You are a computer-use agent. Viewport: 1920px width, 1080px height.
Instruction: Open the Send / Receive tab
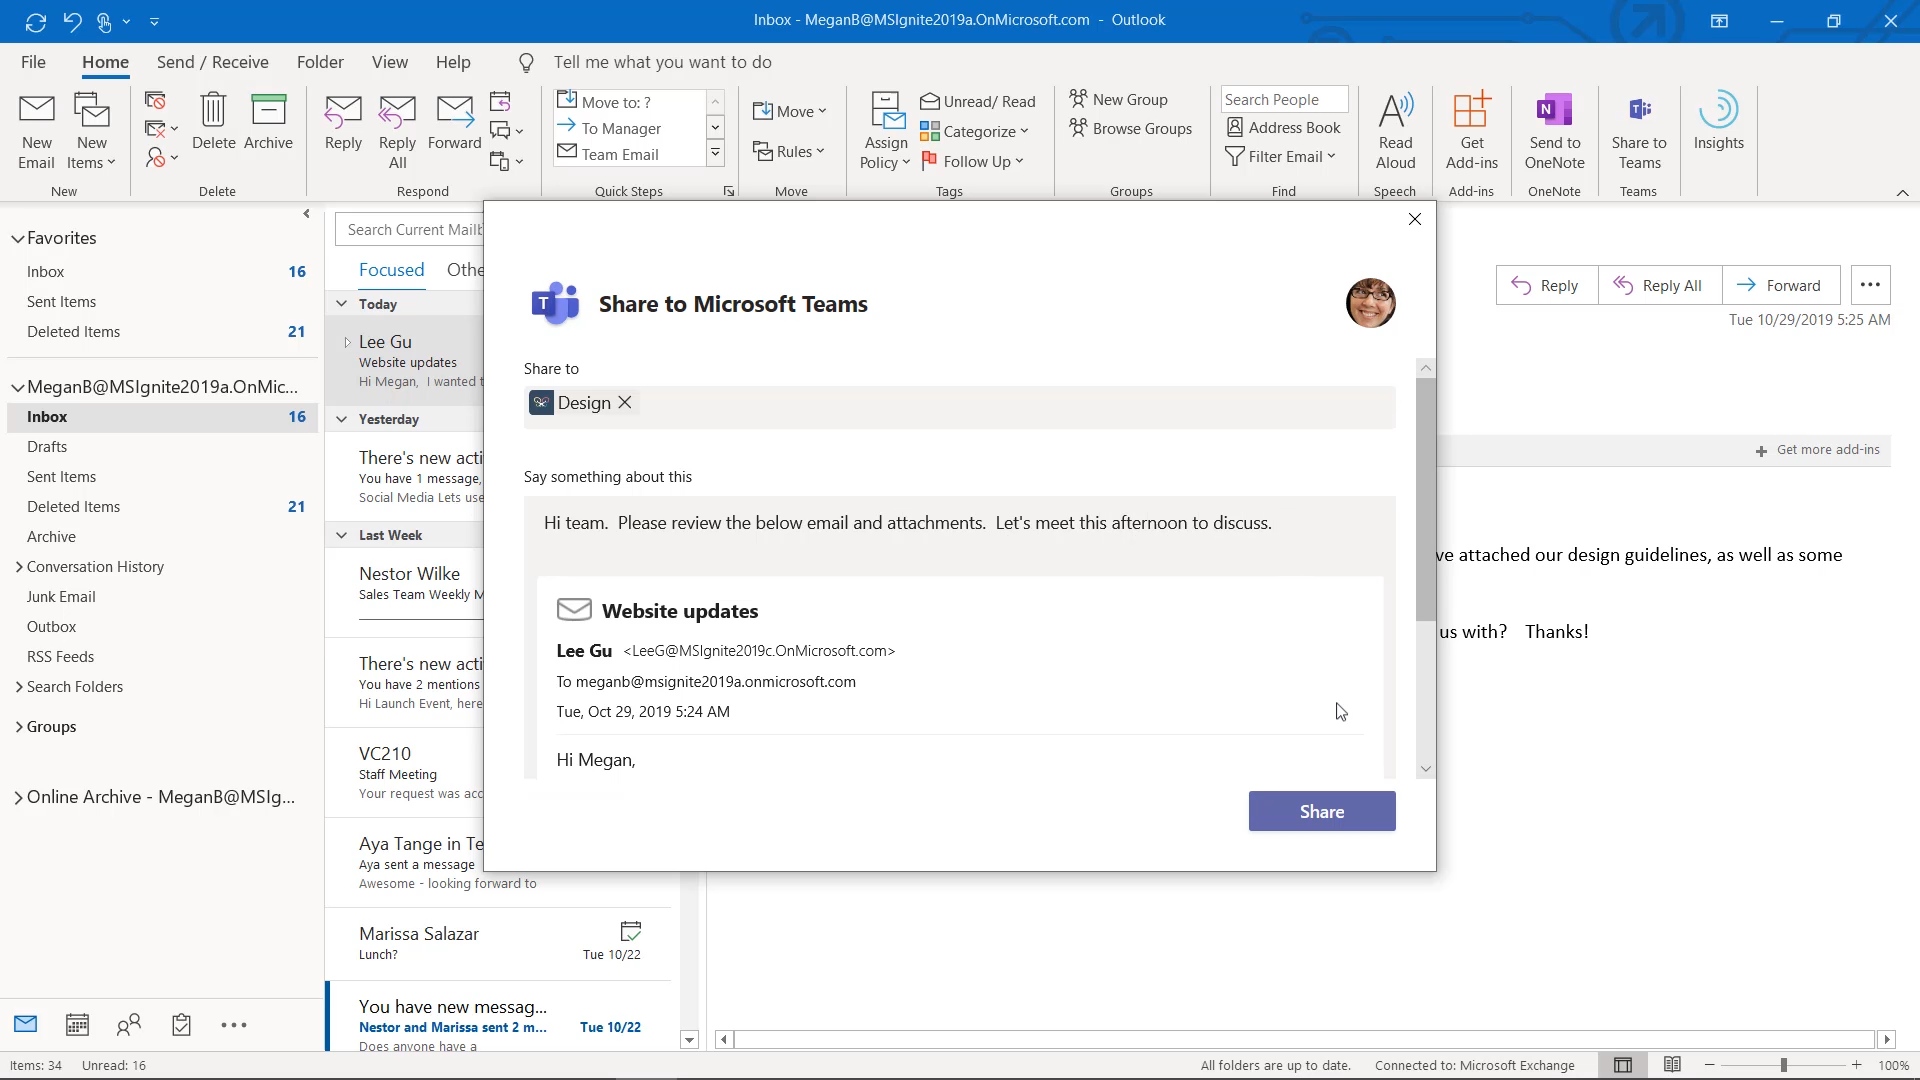pyautogui.click(x=213, y=62)
